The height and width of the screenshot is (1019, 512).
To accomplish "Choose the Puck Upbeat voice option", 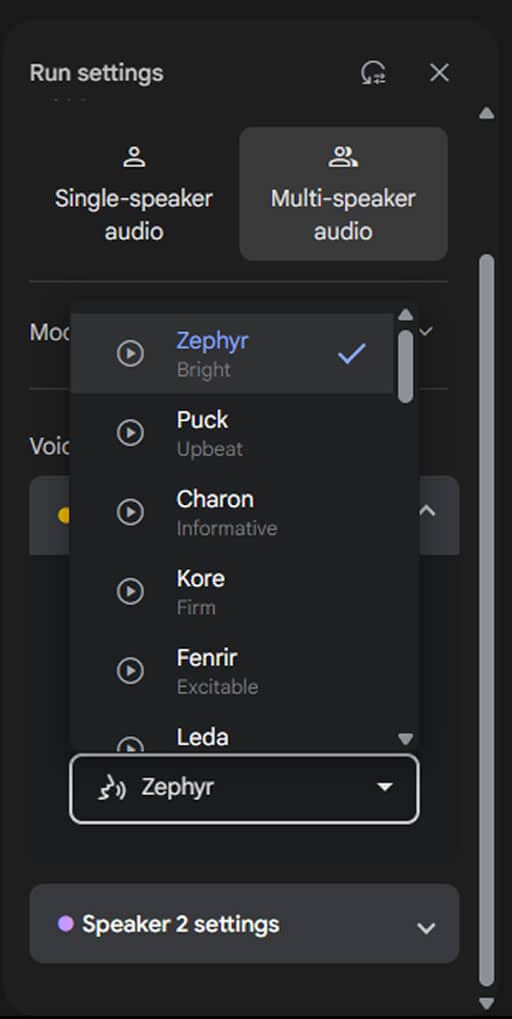I will point(232,433).
